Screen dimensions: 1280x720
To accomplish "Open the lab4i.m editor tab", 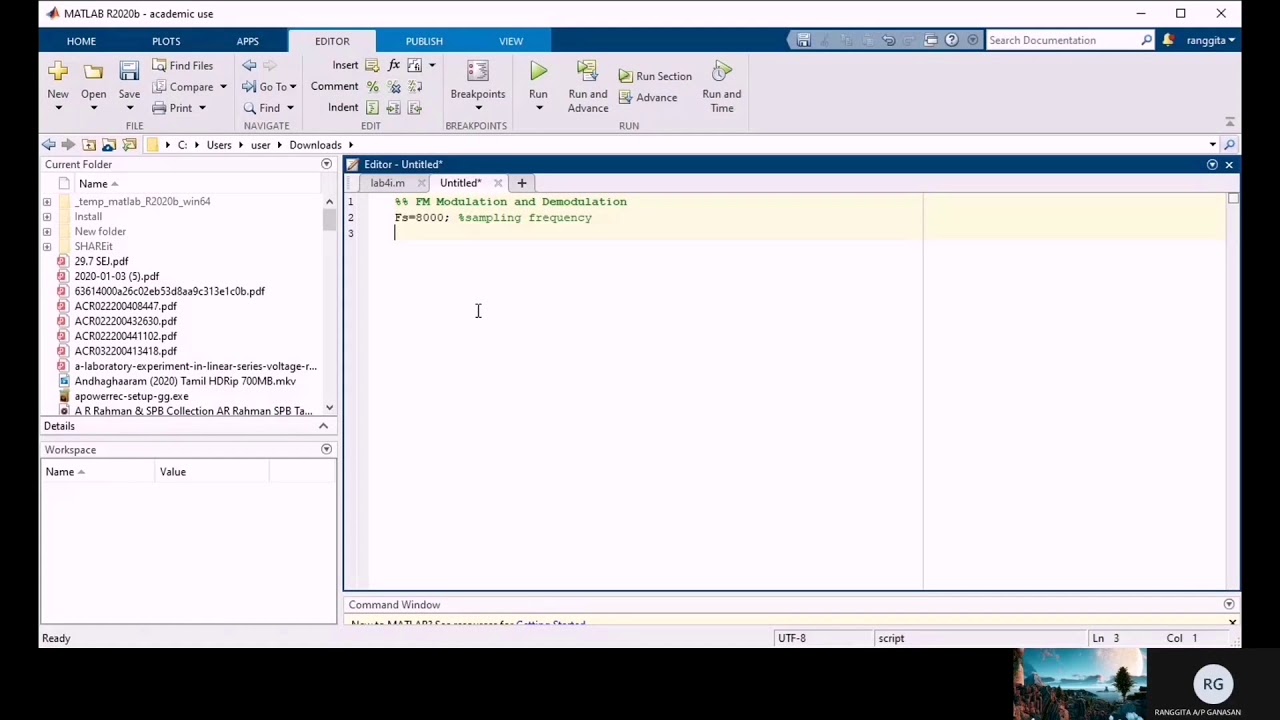I will pyautogui.click(x=387, y=183).
